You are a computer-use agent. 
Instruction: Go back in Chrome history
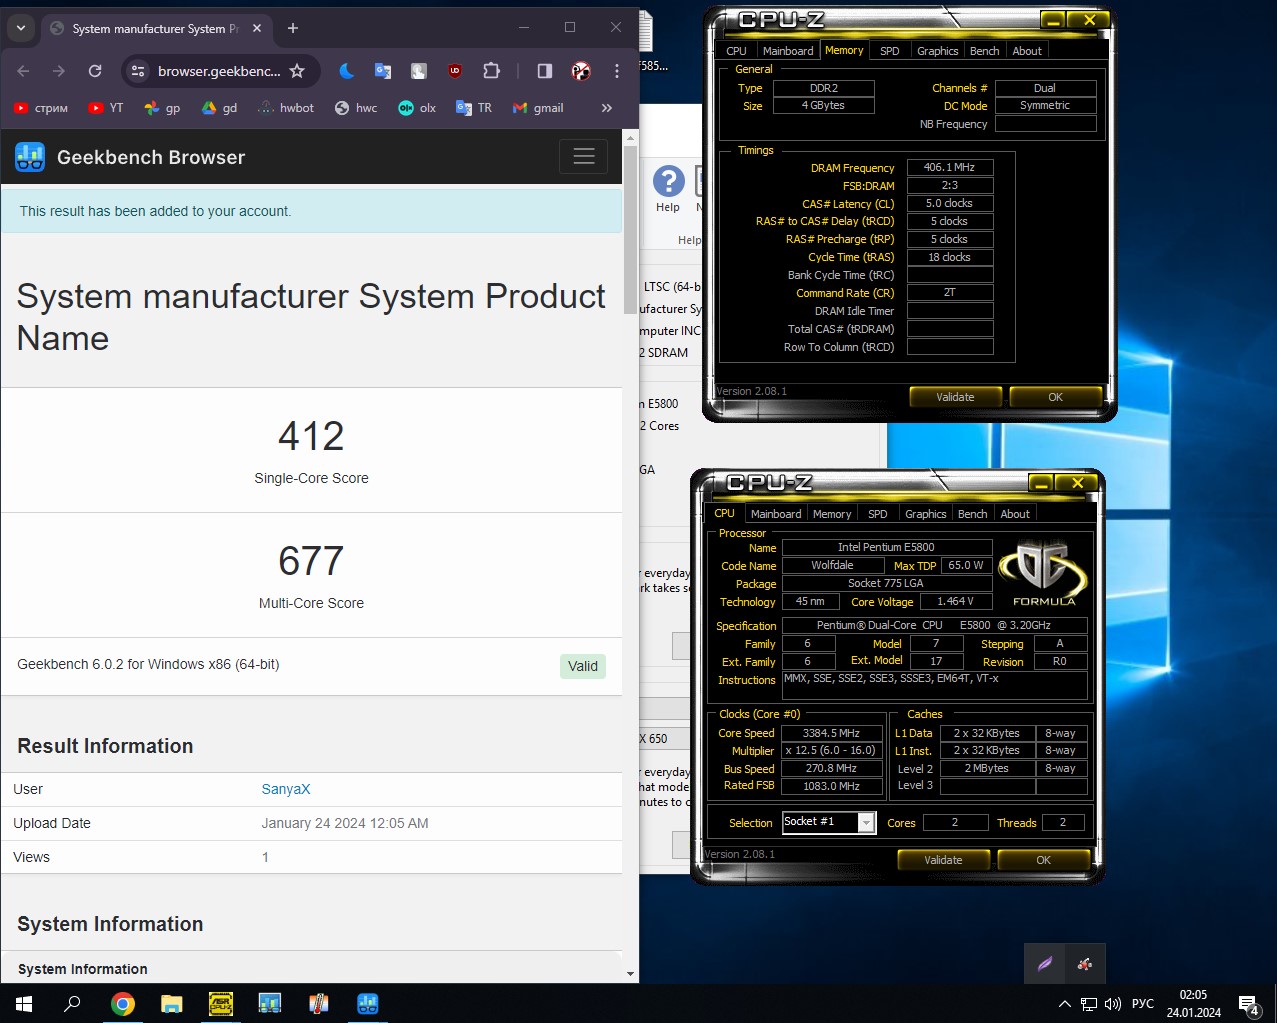click(x=23, y=71)
